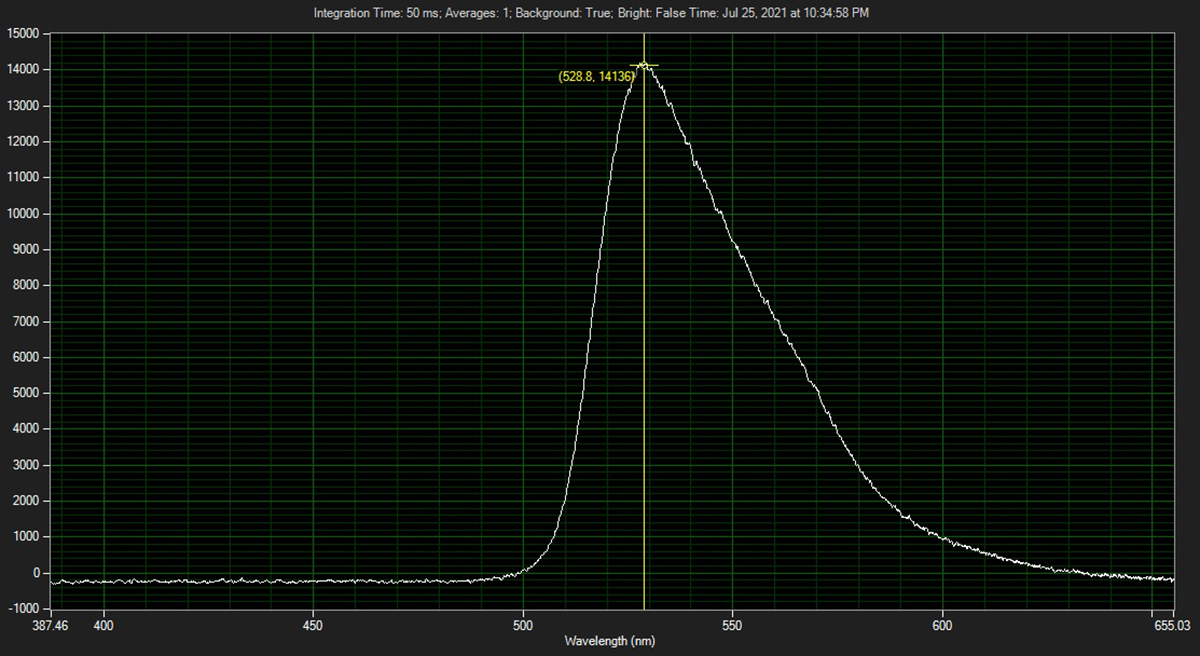
Task: Select the 15000 y-axis label
Action: coord(22,34)
